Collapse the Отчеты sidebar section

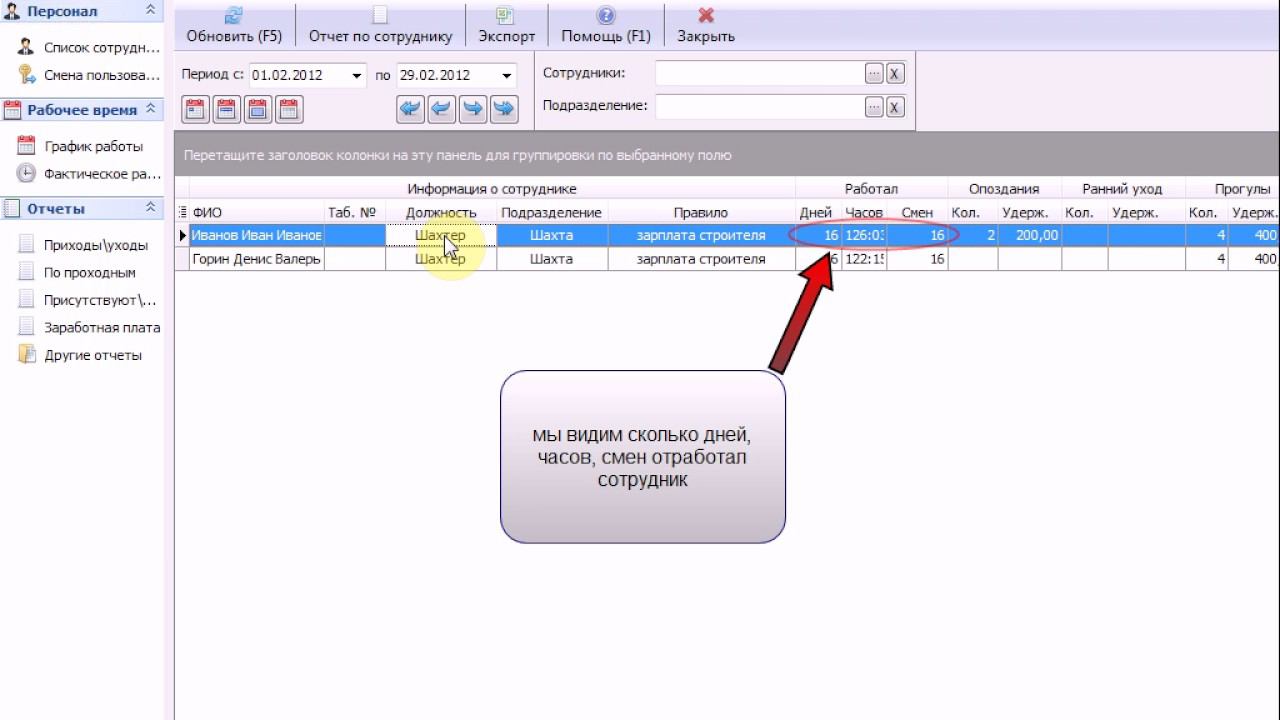pos(150,208)
